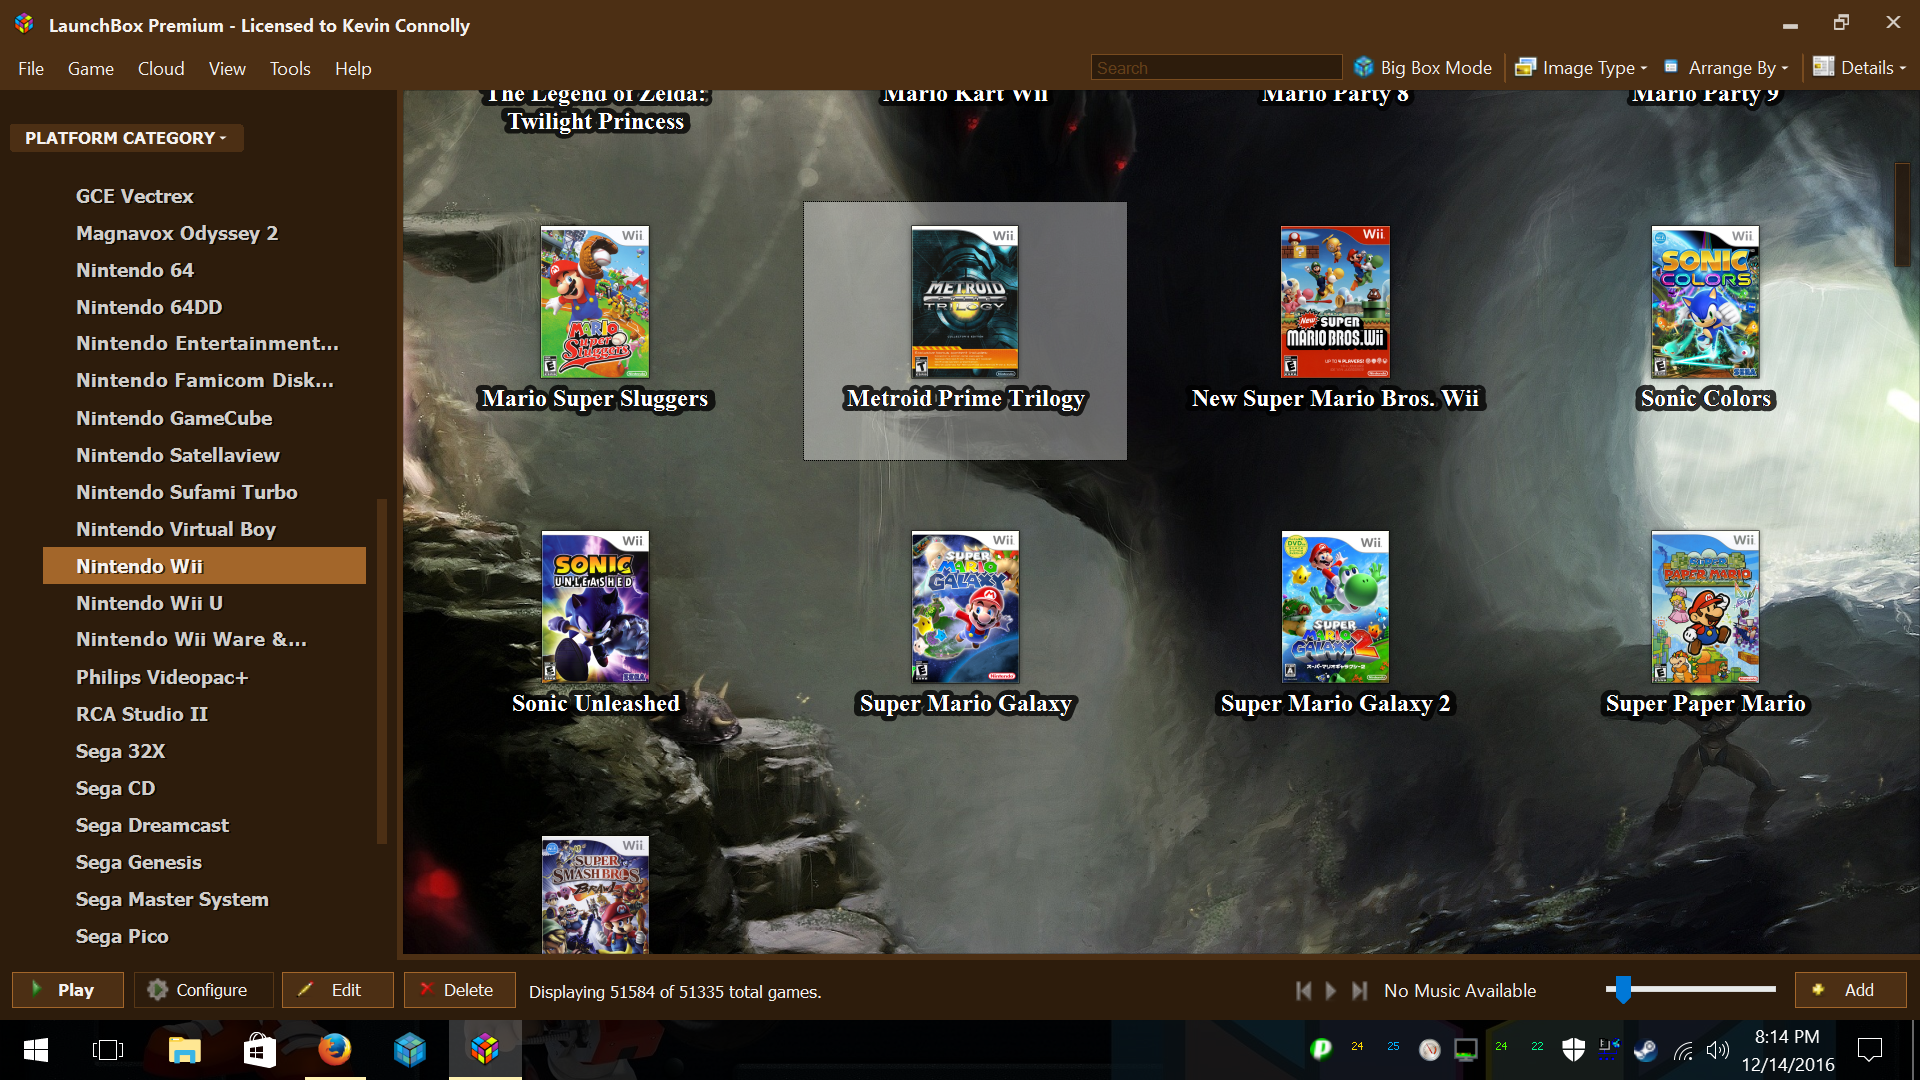The image size is (1920, 1080).
Task: Open Task View in taskbar
Action: coord(107,1049)
